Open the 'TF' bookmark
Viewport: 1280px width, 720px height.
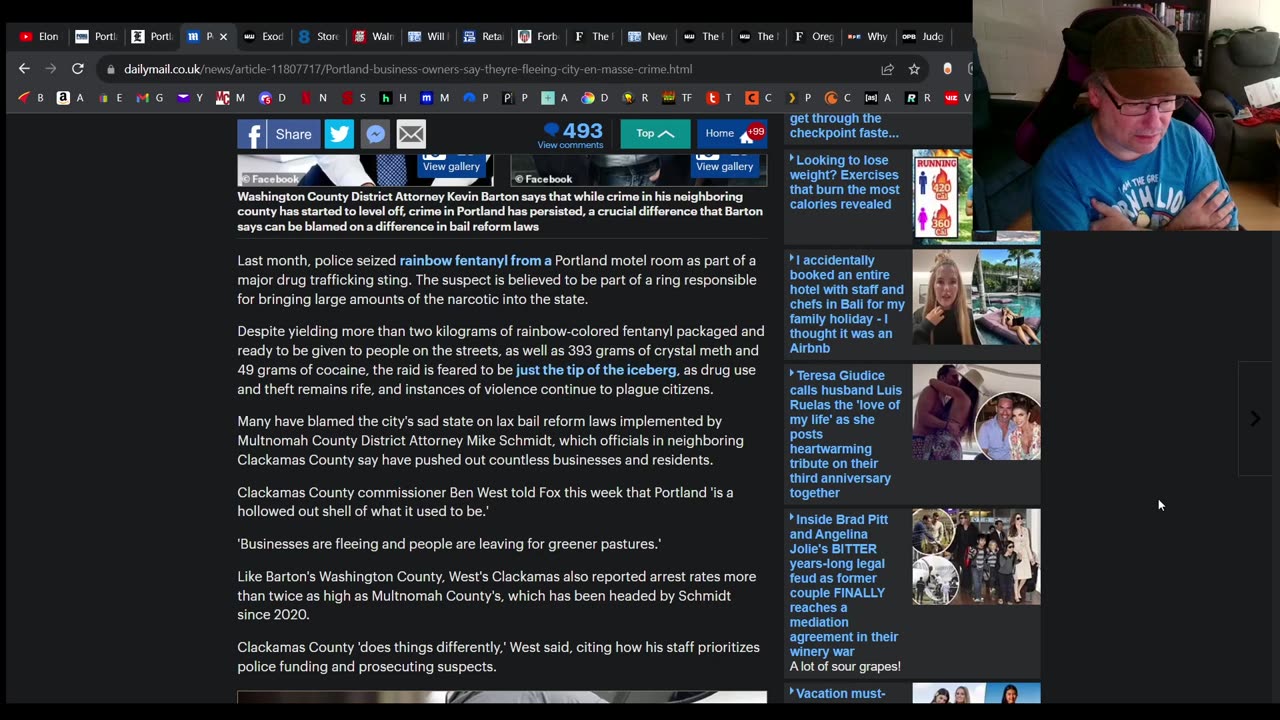[678, 98]
